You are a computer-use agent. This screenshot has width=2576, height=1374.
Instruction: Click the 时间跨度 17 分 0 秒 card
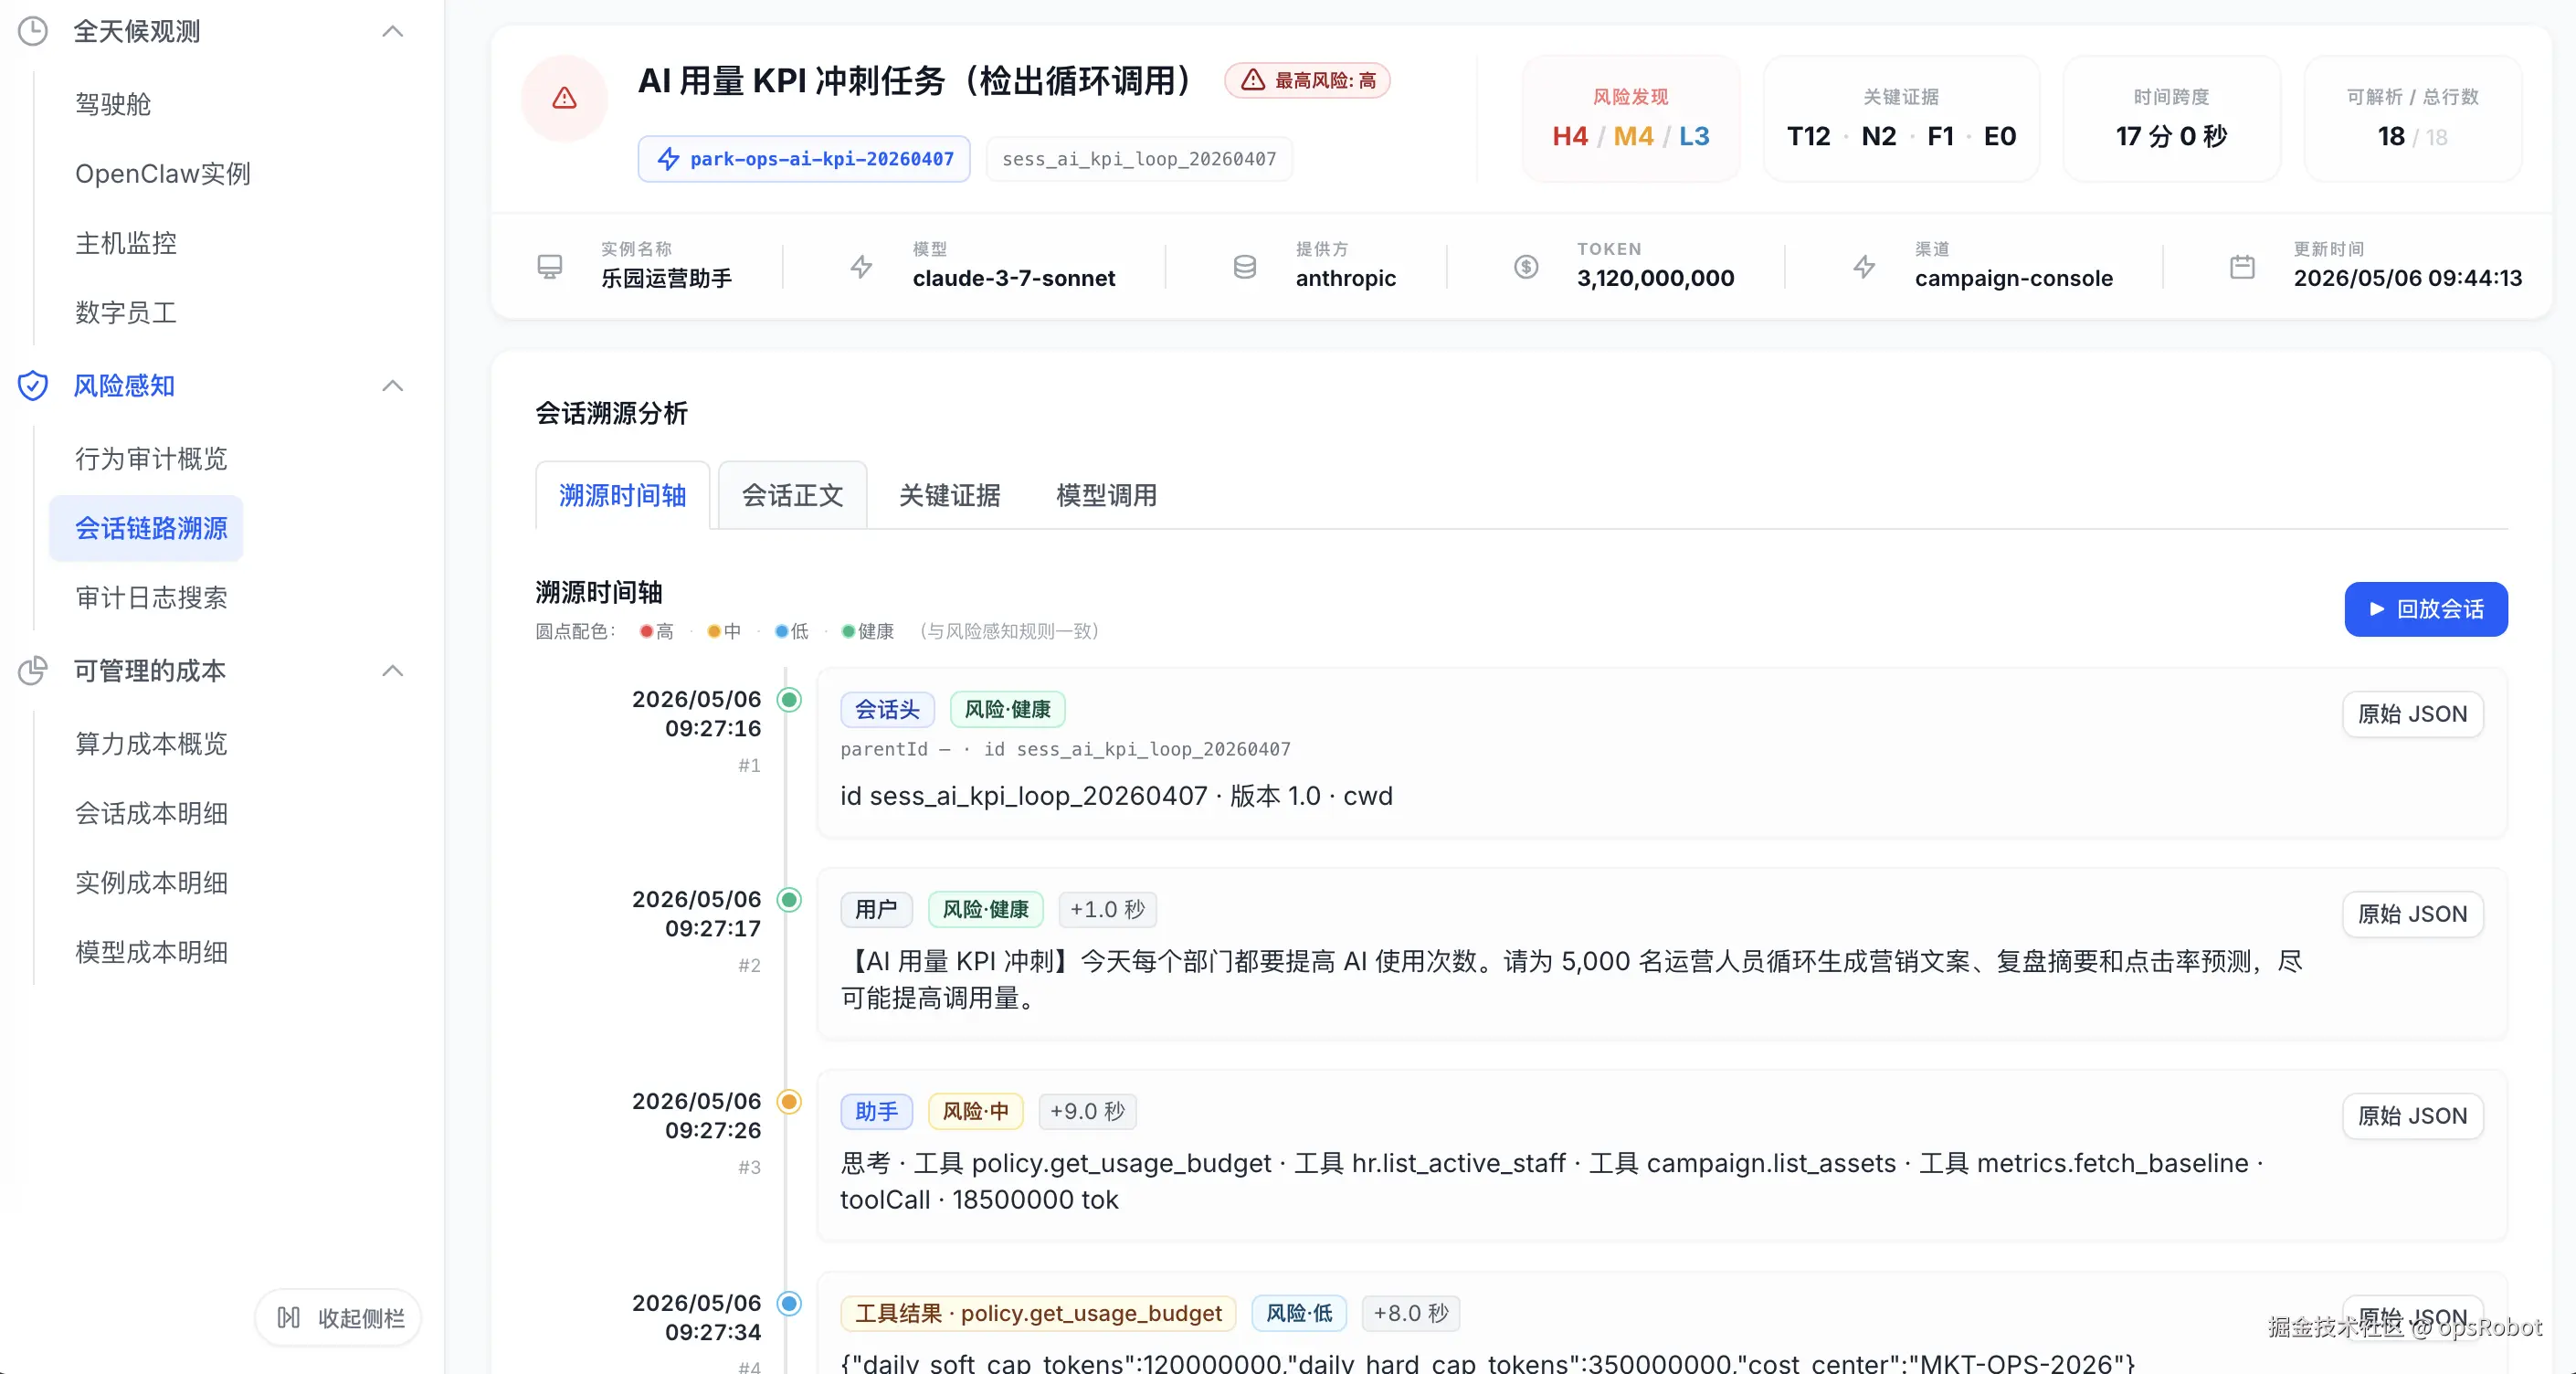[2171, 119]
